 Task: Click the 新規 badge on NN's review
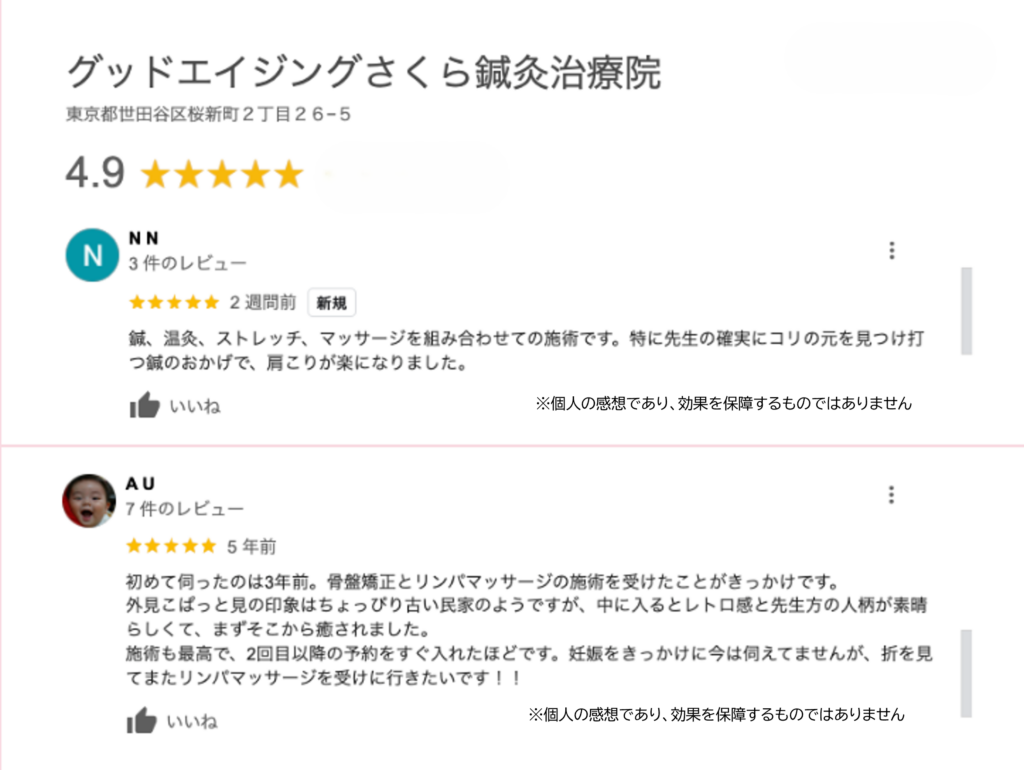coord(331,302)
